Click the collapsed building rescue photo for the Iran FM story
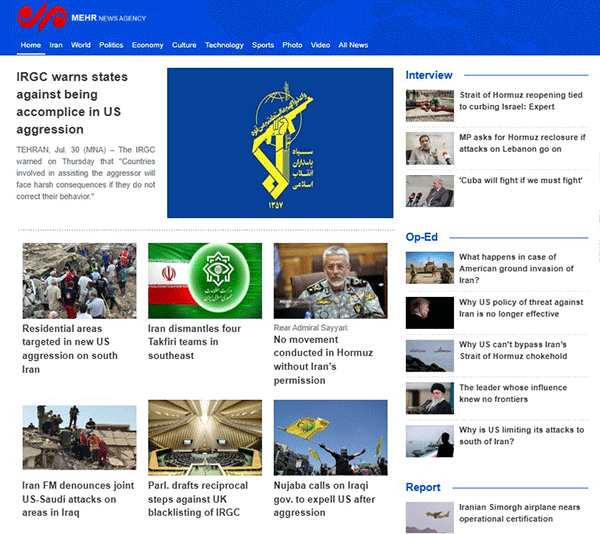Screen dimensions: 600x534 (x=79, y=438)
